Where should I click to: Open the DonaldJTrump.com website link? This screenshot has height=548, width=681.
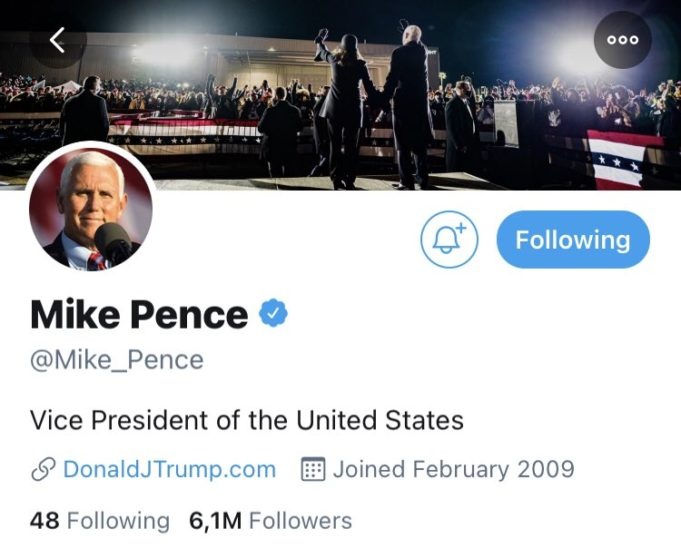click(169, 469)
